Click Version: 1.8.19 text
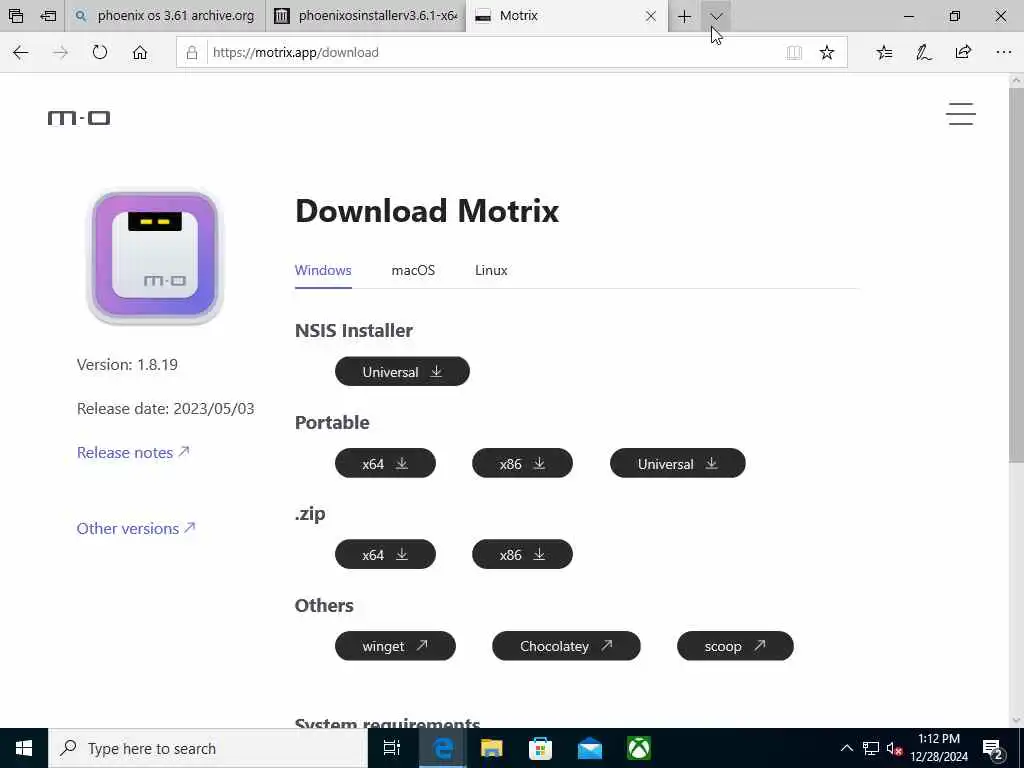Image resolution: width=1024 pixels, height=768 pixels. click(127, 364)
